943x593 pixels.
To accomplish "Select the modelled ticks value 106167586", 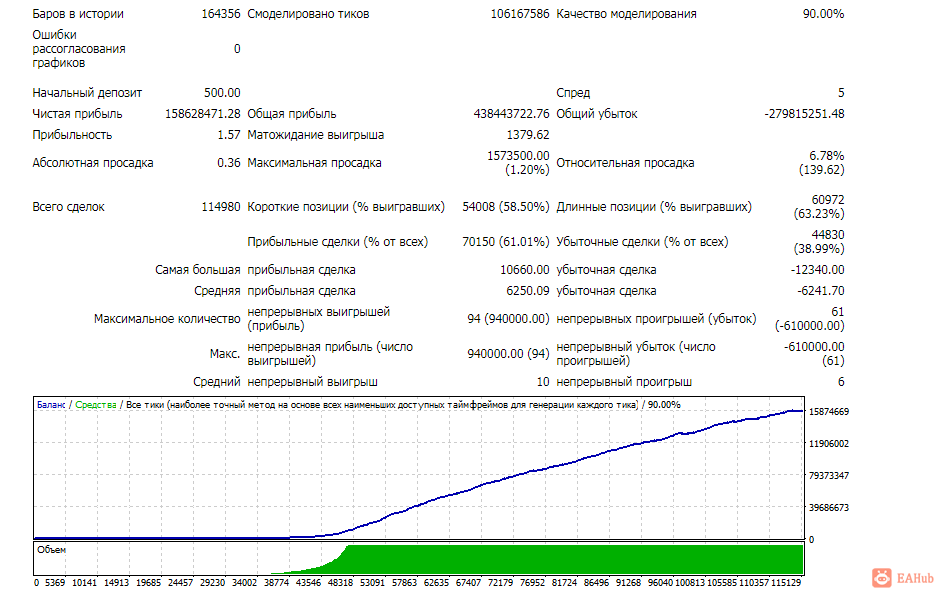I will [520, 14].
